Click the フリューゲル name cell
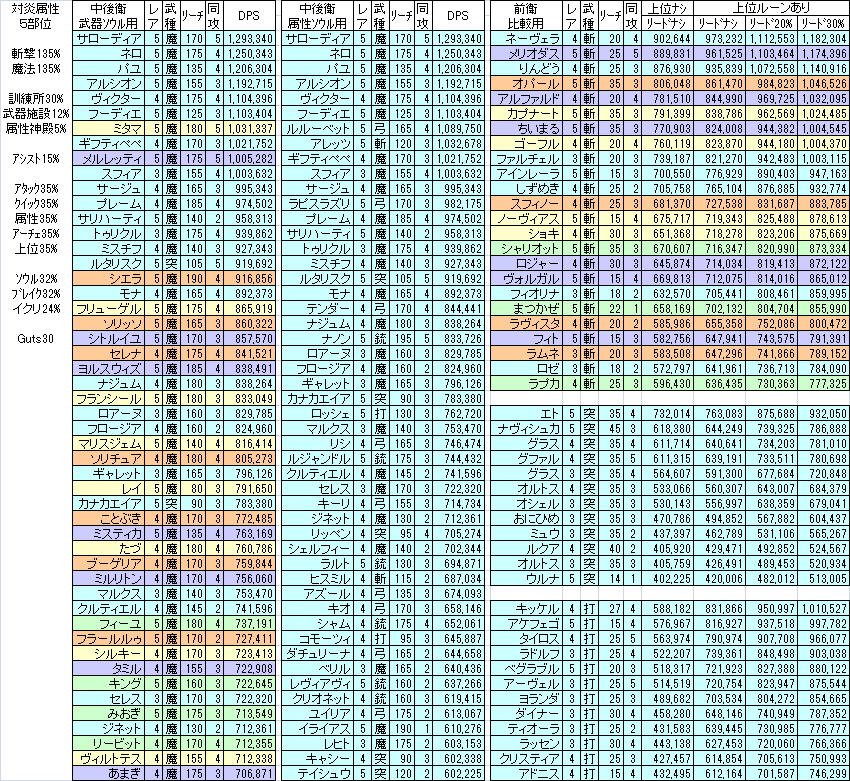 pos(108,309)
